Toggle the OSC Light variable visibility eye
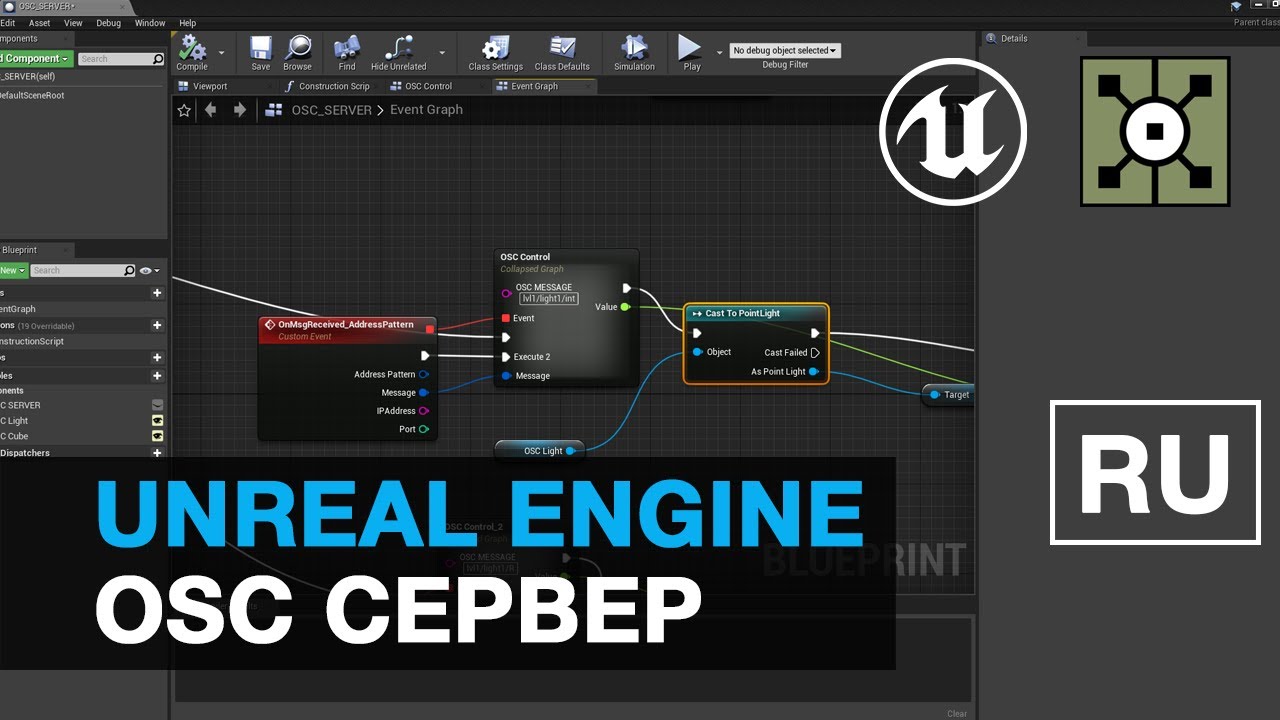Screen dimensions: 1280x720 157,421
